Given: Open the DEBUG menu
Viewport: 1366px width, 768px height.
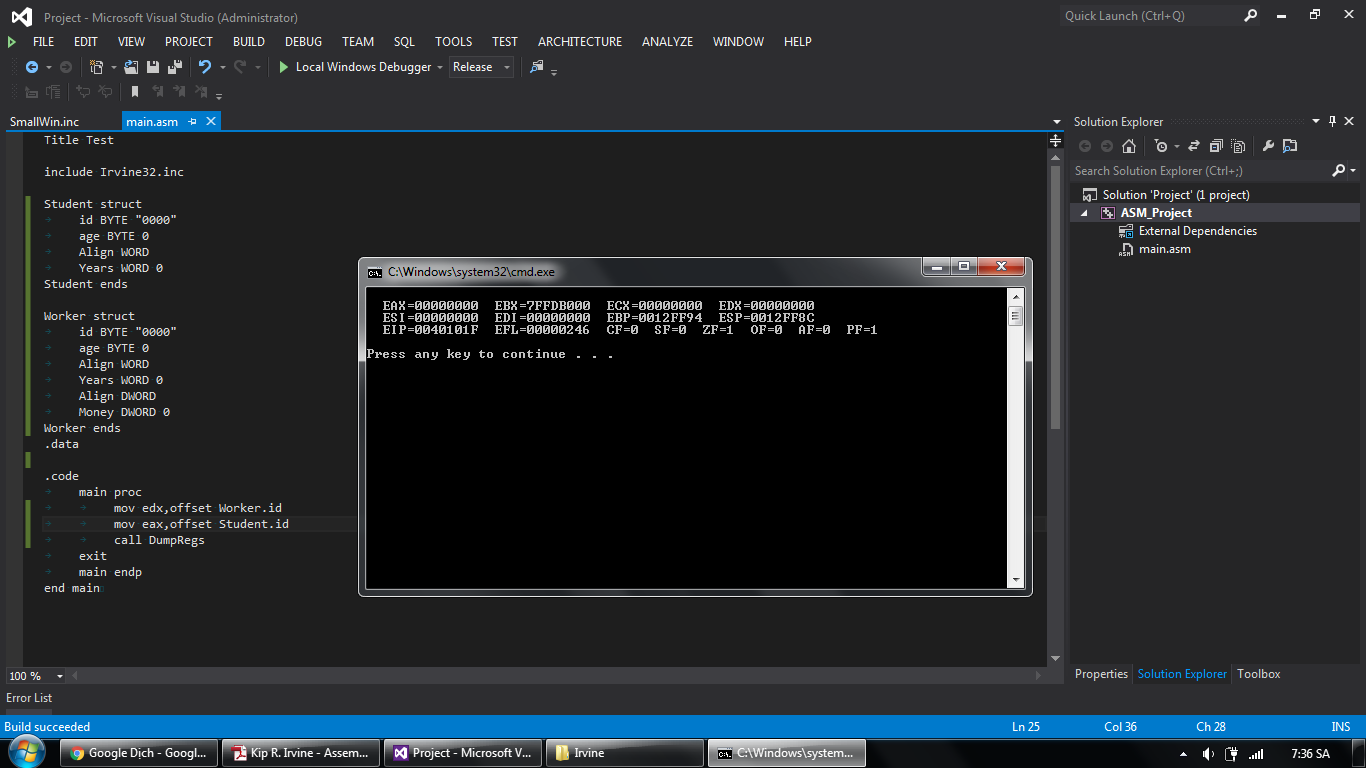Looking at the screenshot, I should click(x=303, y=42).
